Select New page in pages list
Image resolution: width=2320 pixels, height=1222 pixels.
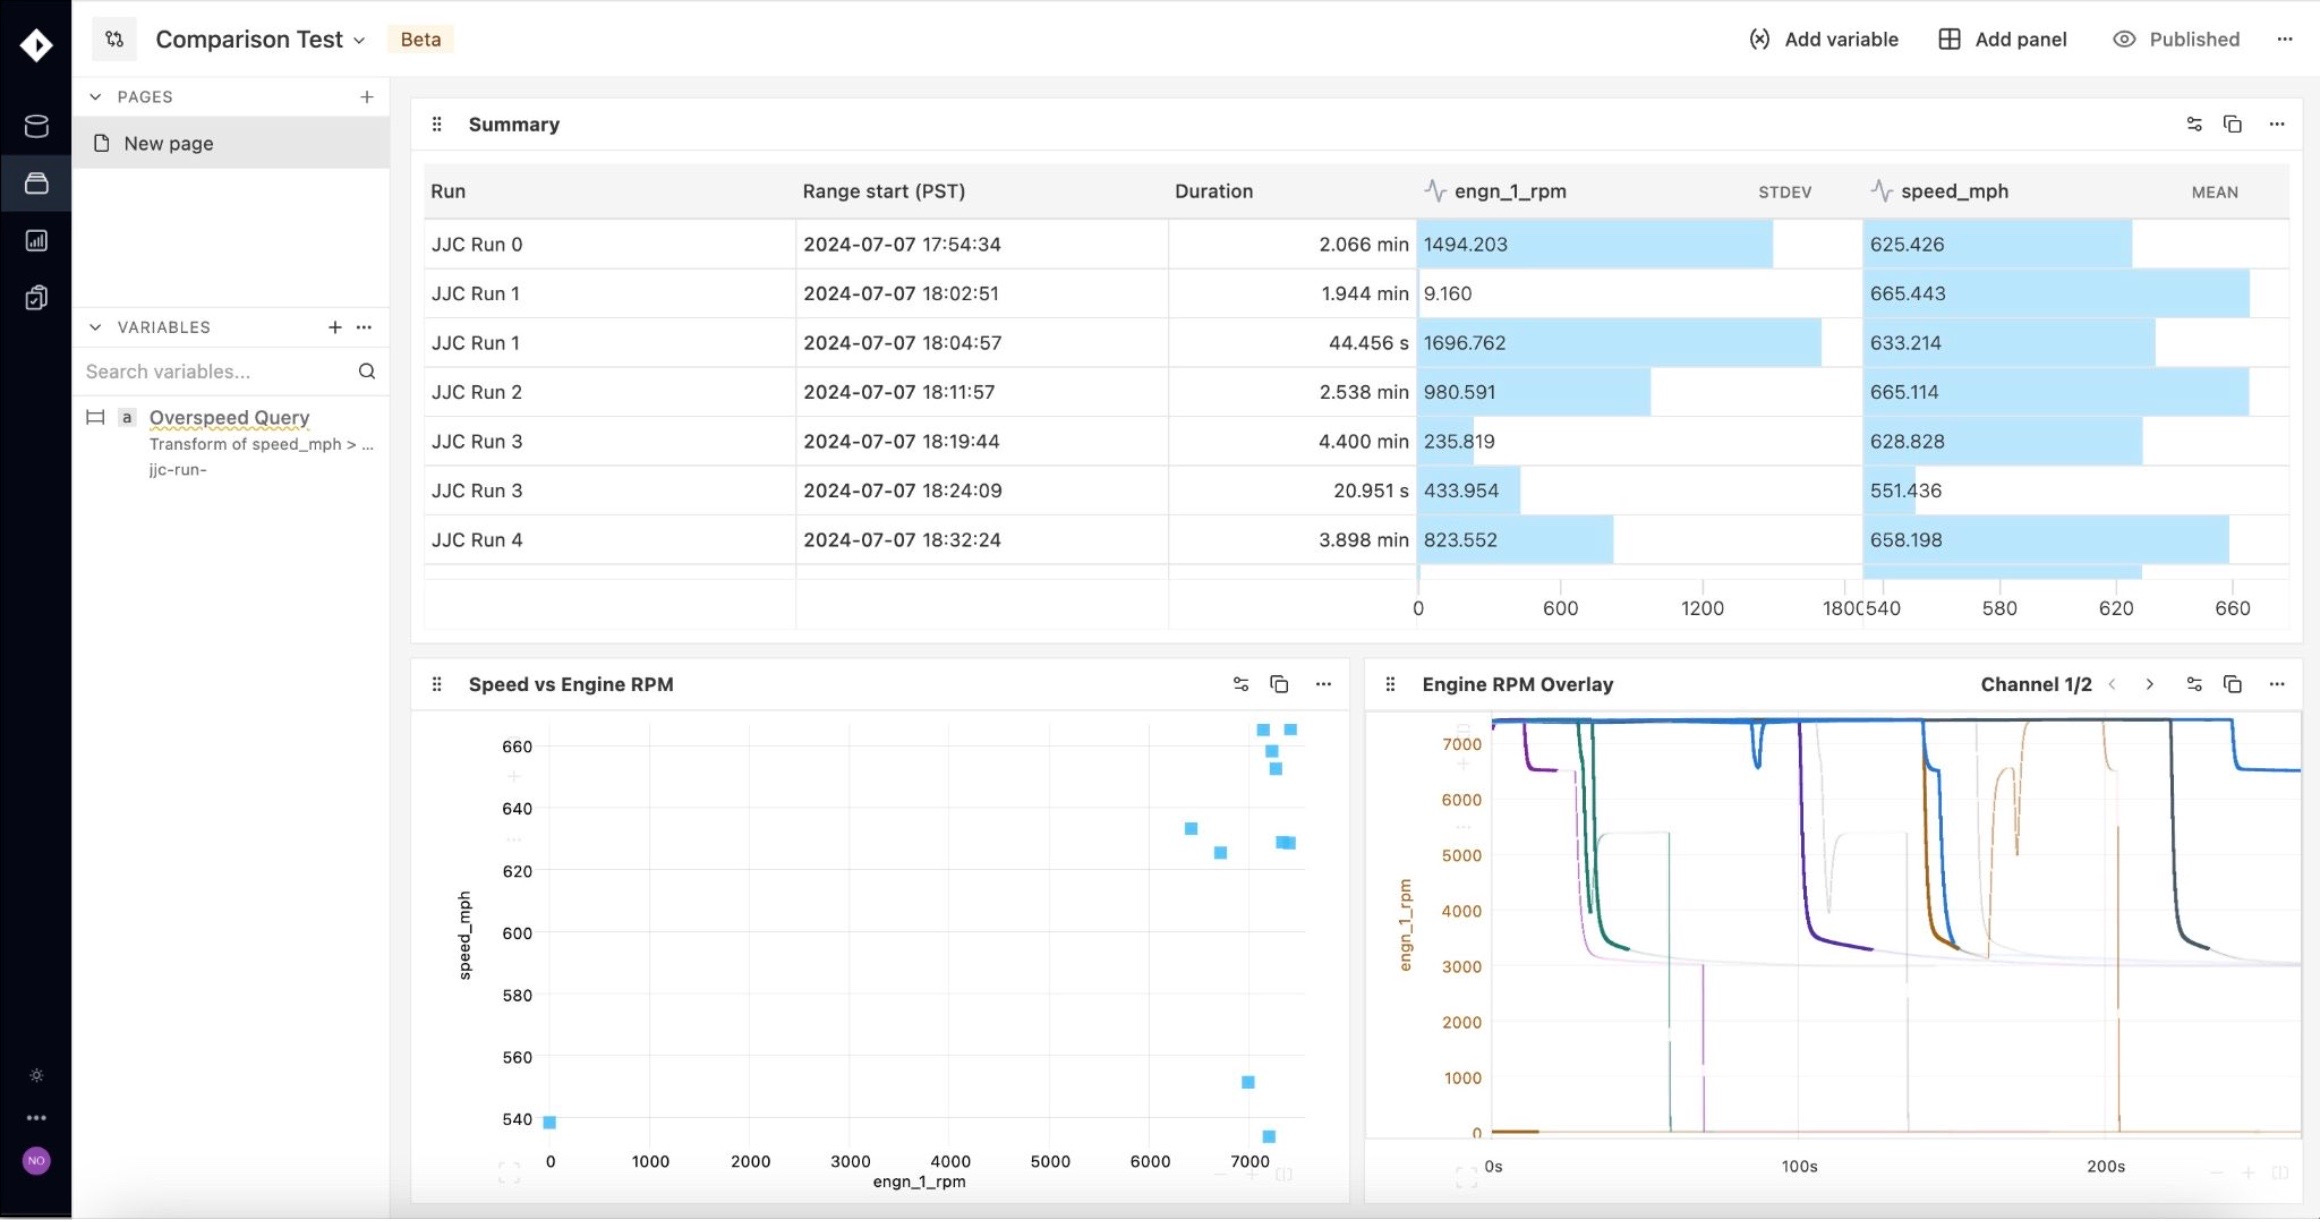tap(168, 143)
